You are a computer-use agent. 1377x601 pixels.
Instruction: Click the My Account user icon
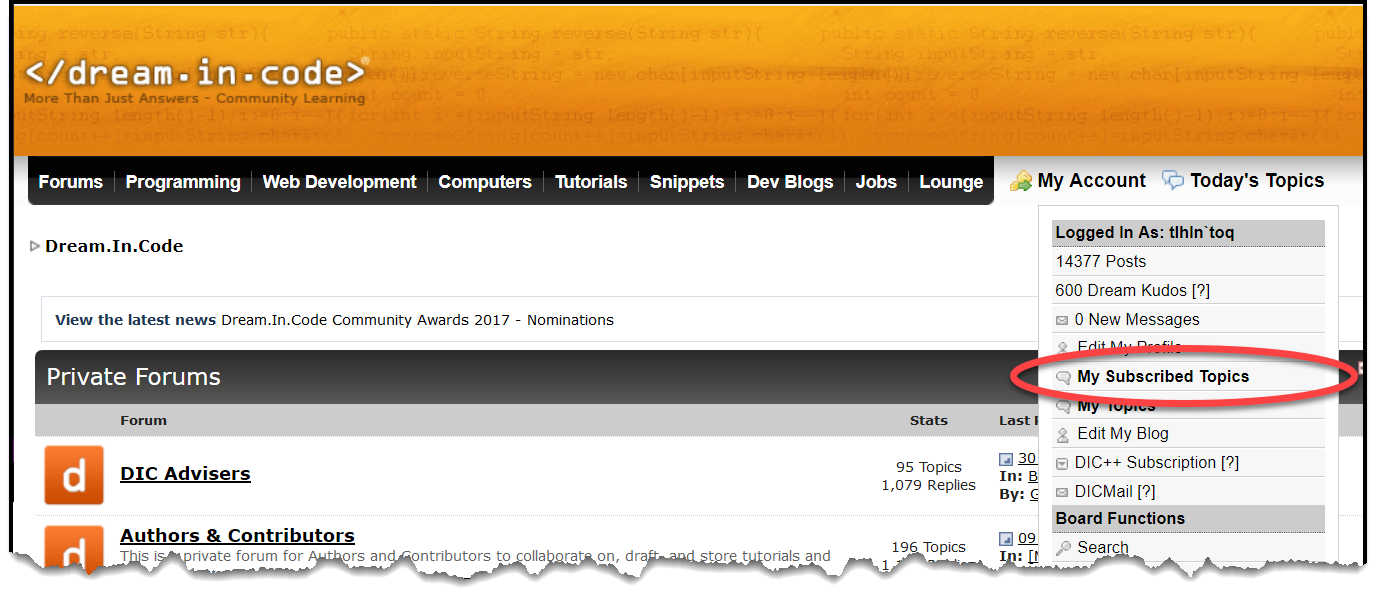[1021, 182]
